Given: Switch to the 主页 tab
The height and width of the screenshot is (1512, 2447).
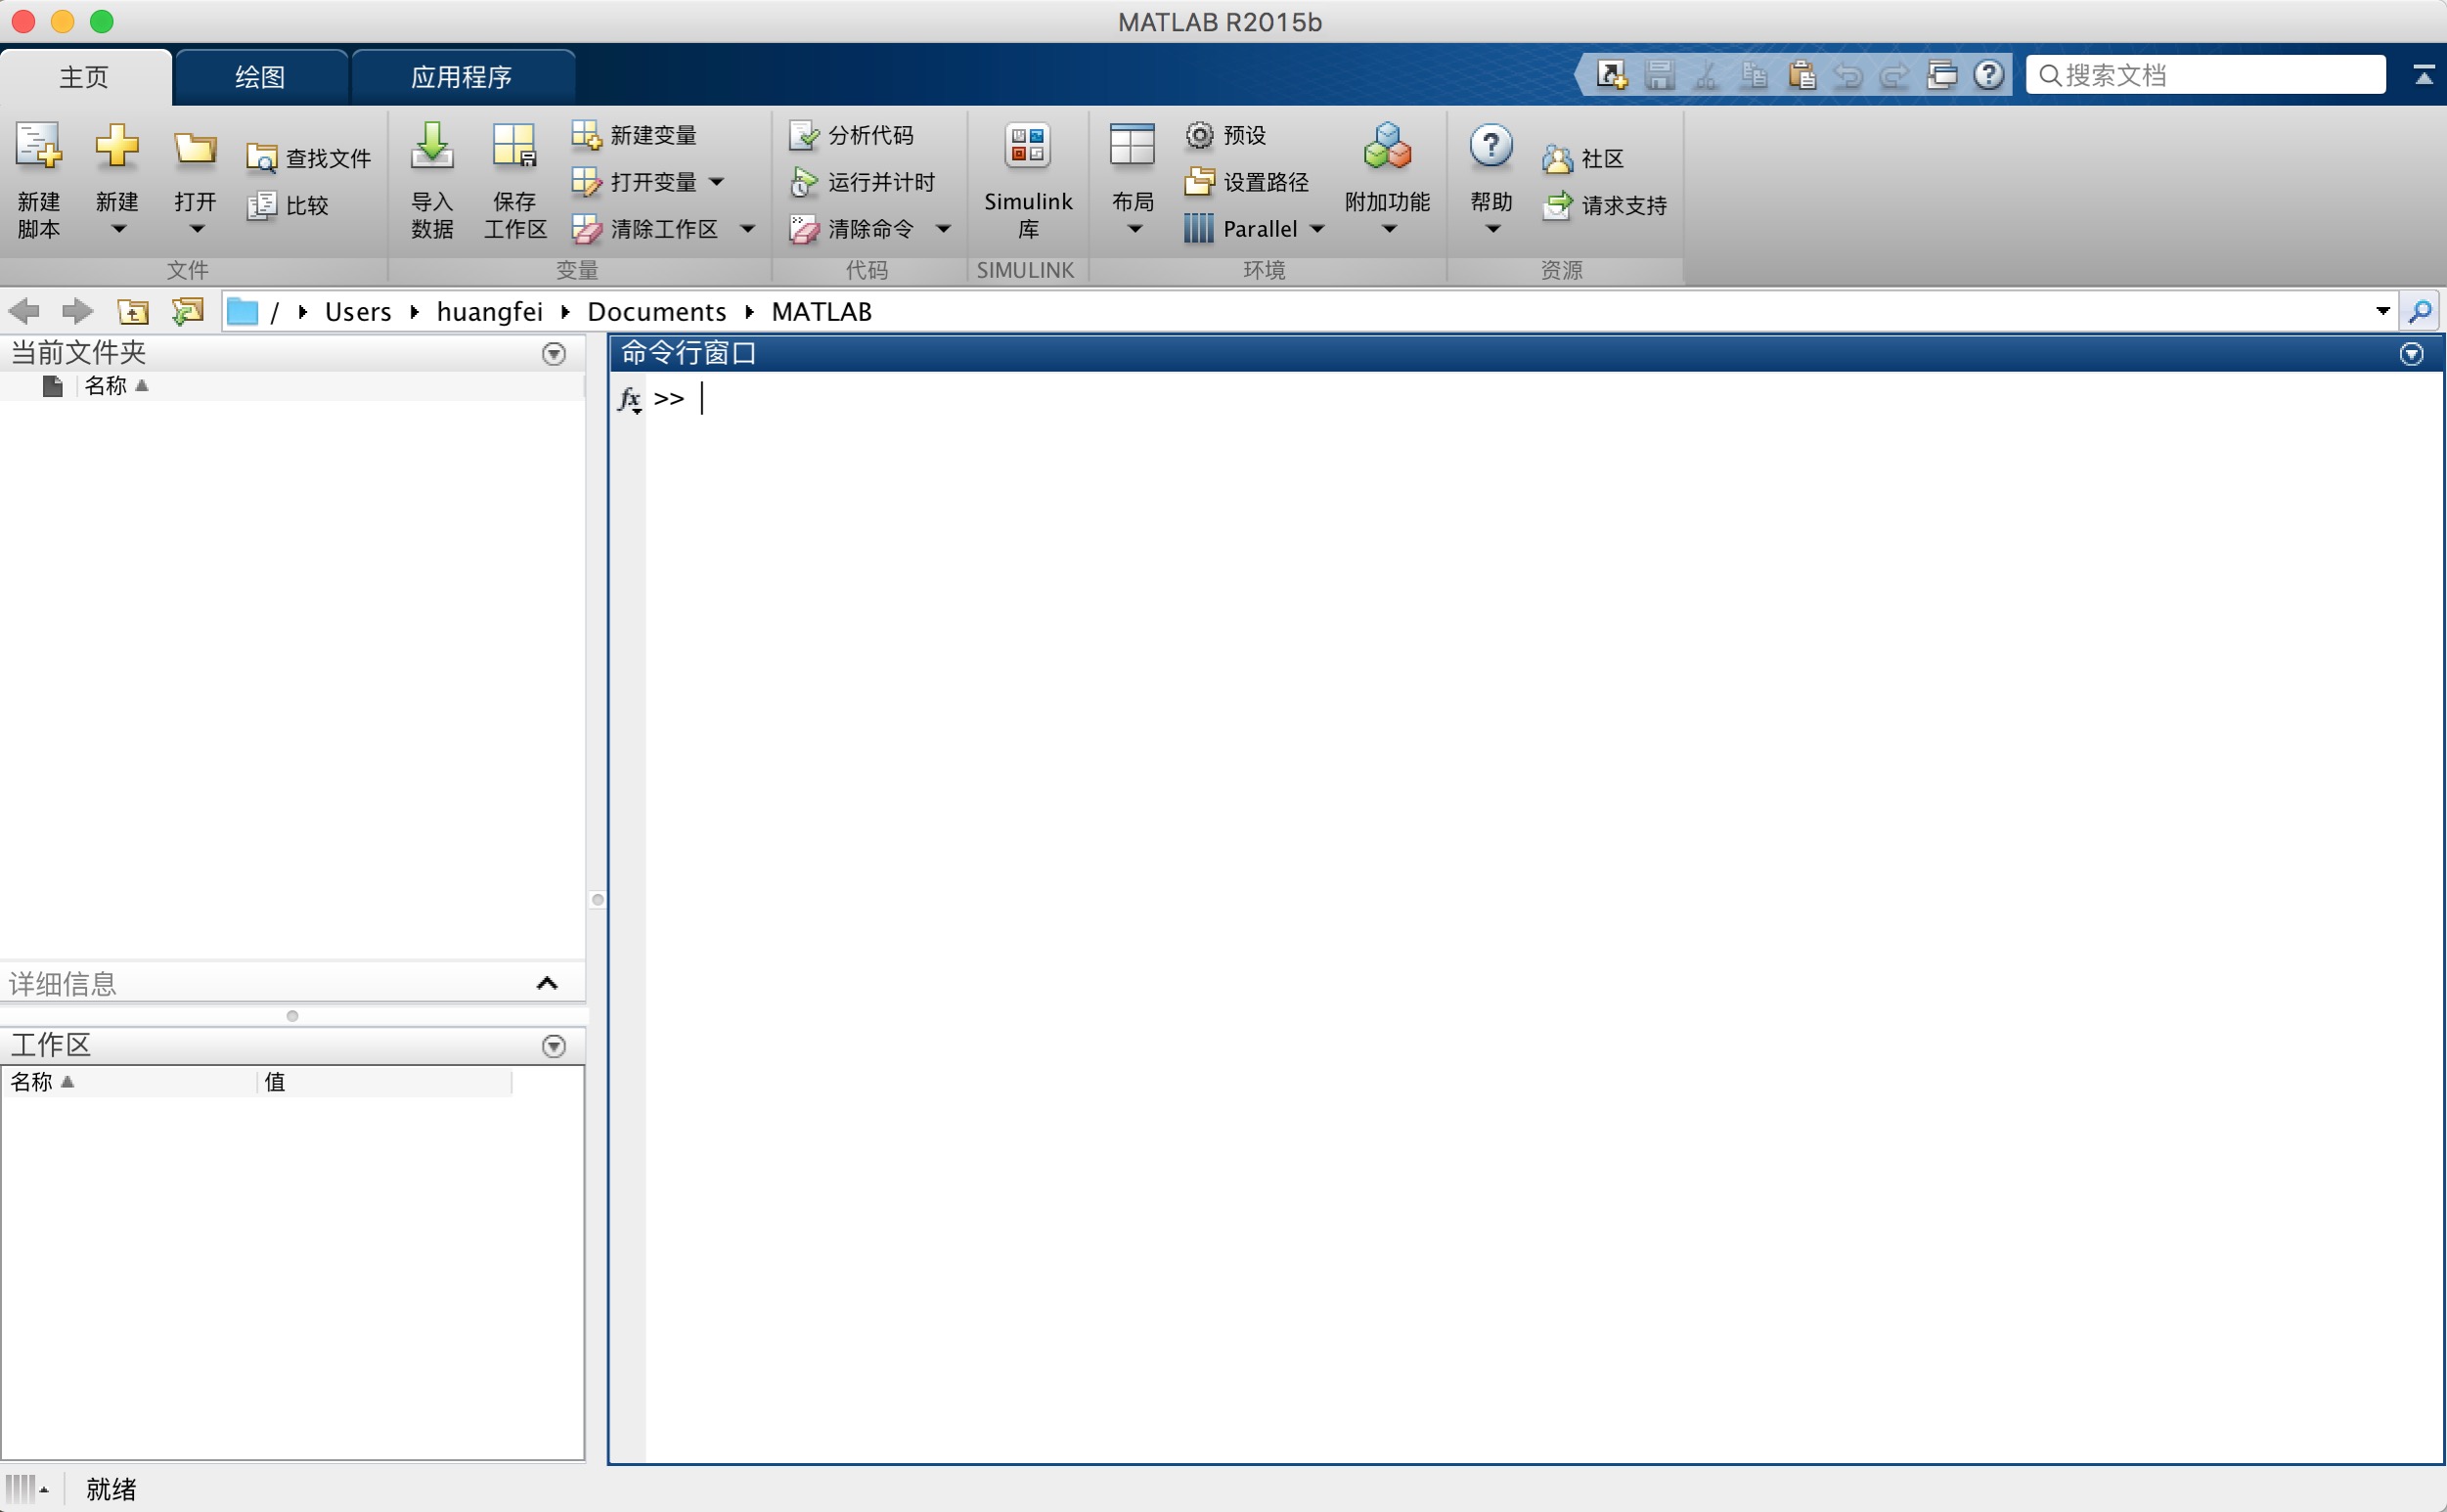Looking at the screenshot, I should pos(84,76).
